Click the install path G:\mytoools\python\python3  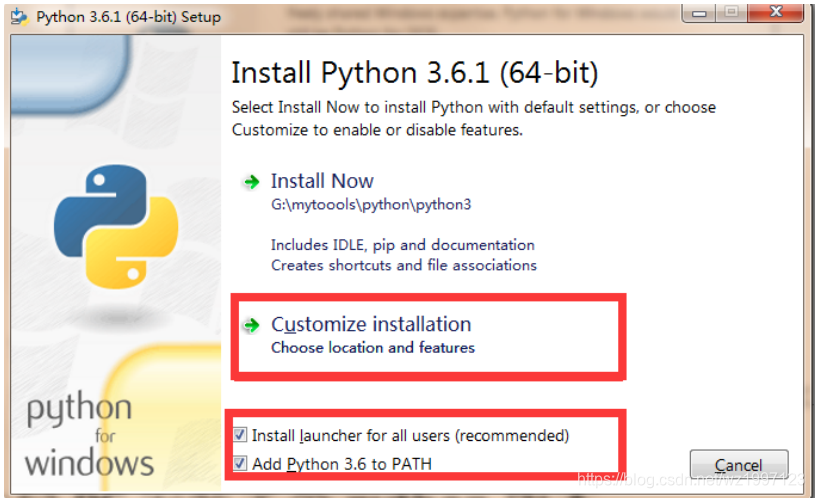point(371,204)
